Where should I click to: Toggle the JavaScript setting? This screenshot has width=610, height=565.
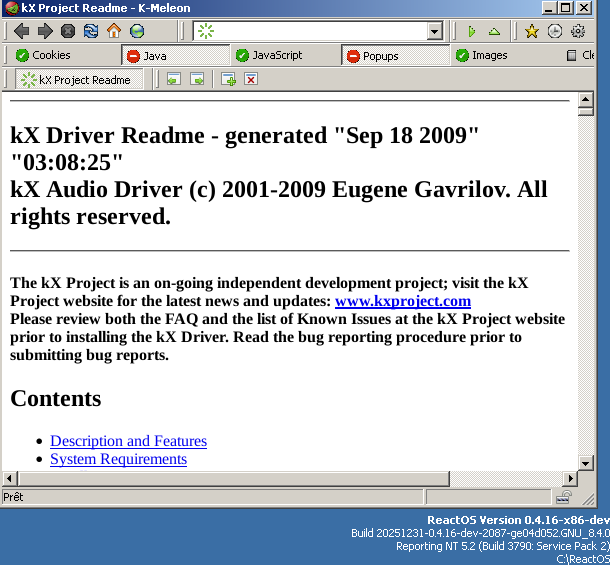coord(268,55)
